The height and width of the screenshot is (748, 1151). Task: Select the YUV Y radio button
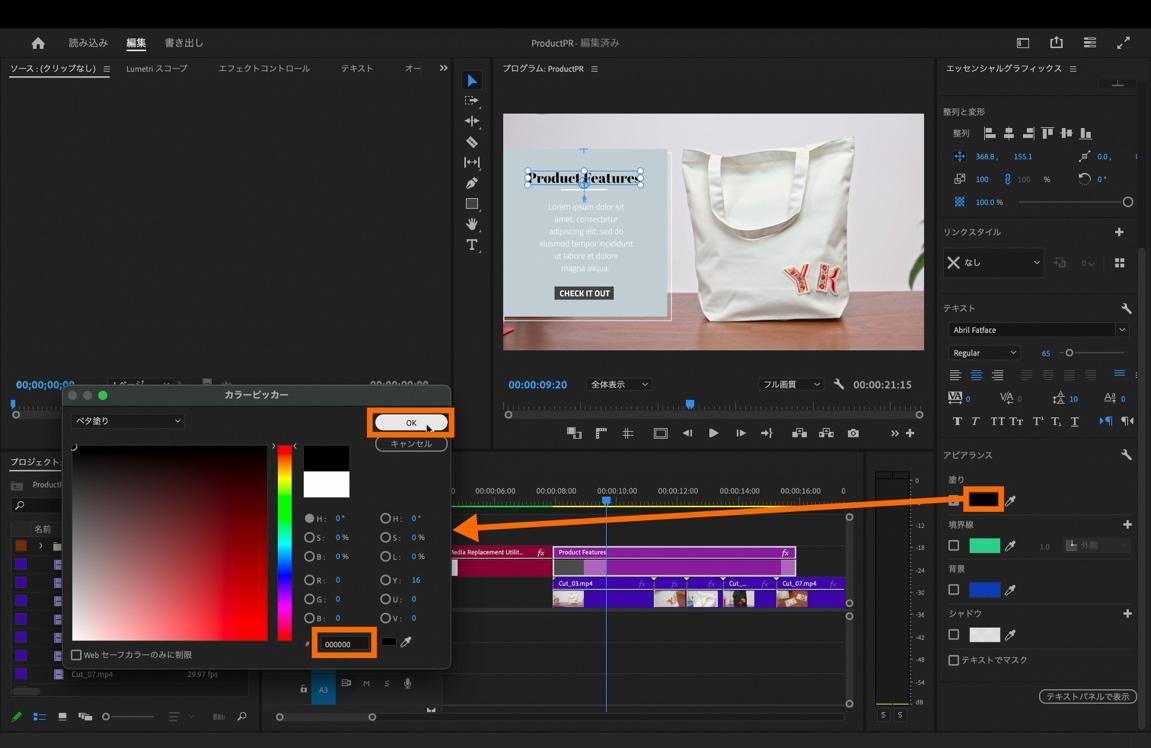click(x=385, y=580)
